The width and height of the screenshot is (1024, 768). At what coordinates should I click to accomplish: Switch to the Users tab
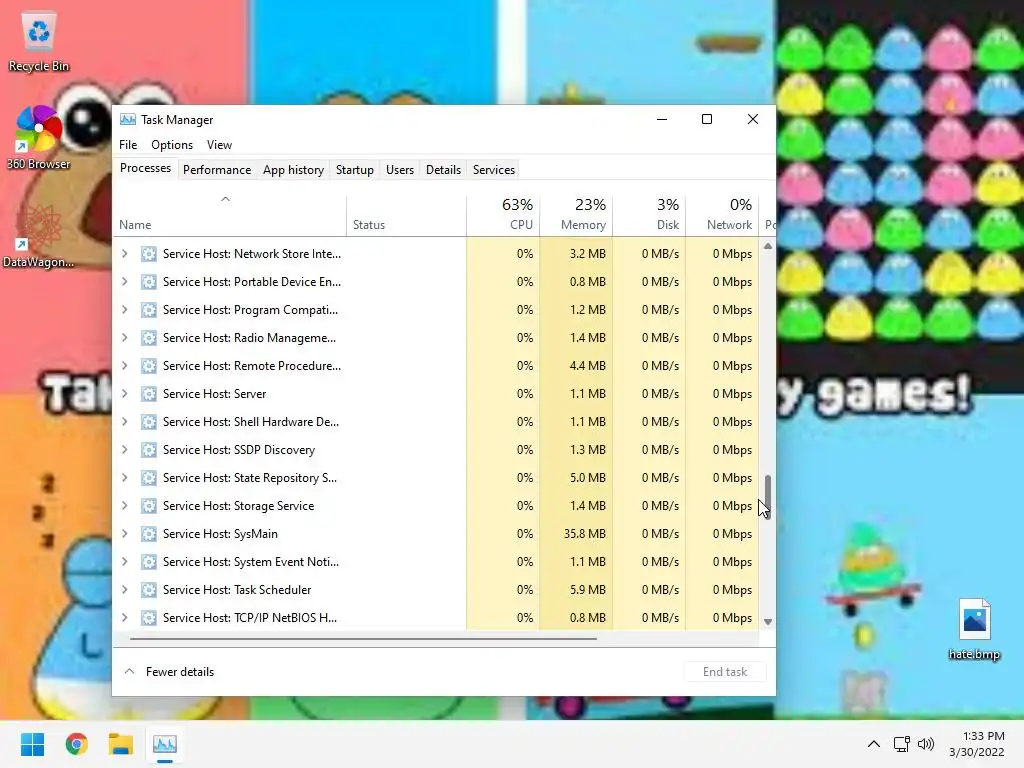400,170
